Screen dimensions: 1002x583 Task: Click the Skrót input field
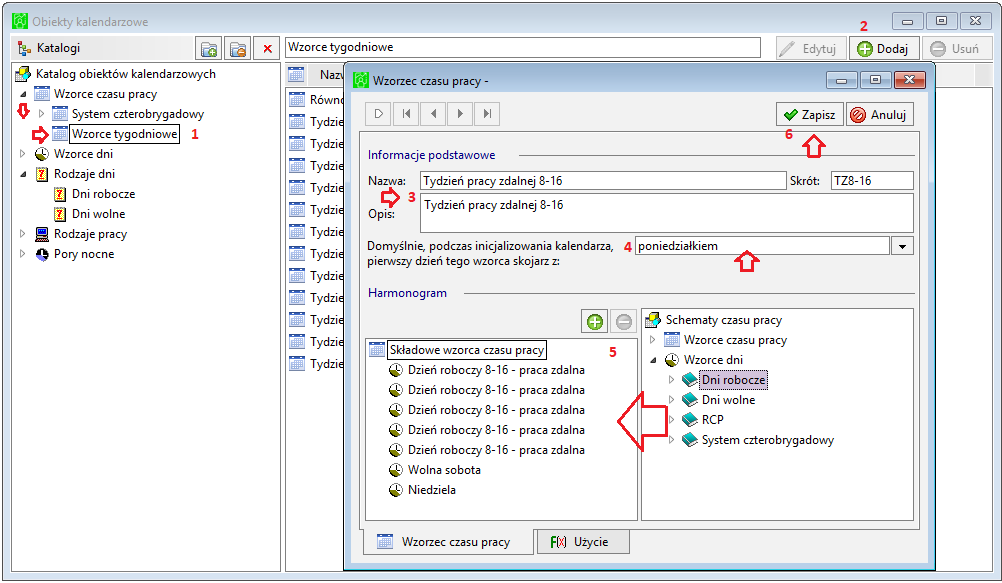click(x=872, y=181)
